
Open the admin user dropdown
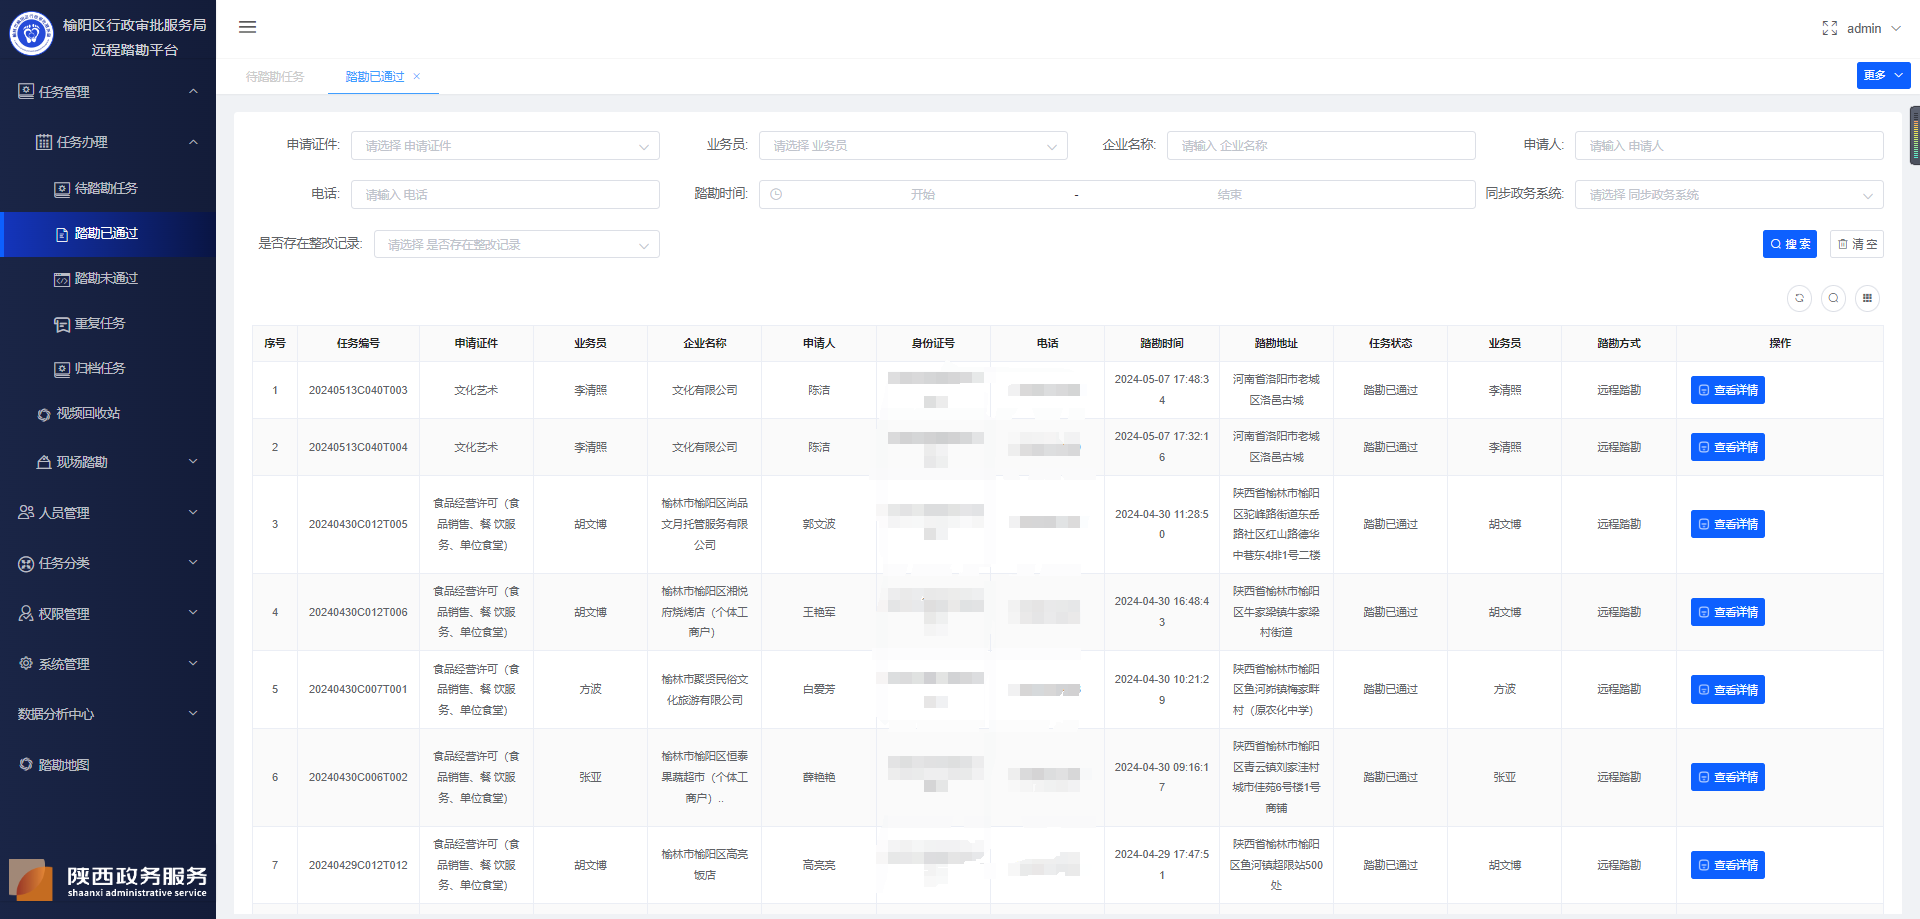pyautogui.click(x=1873, y=28)
